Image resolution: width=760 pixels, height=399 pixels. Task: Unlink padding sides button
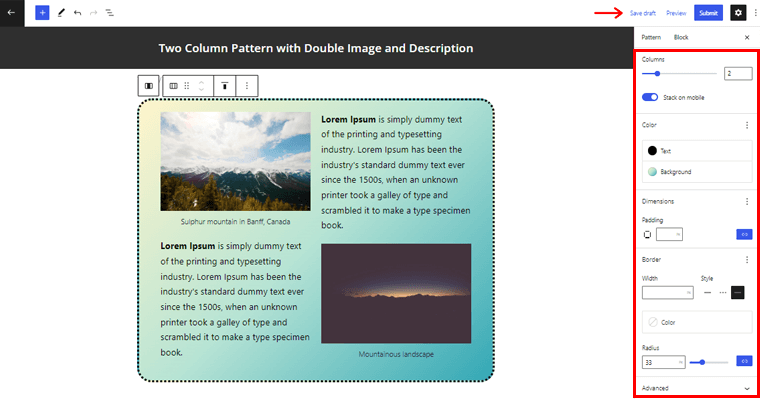coord(744,234)
